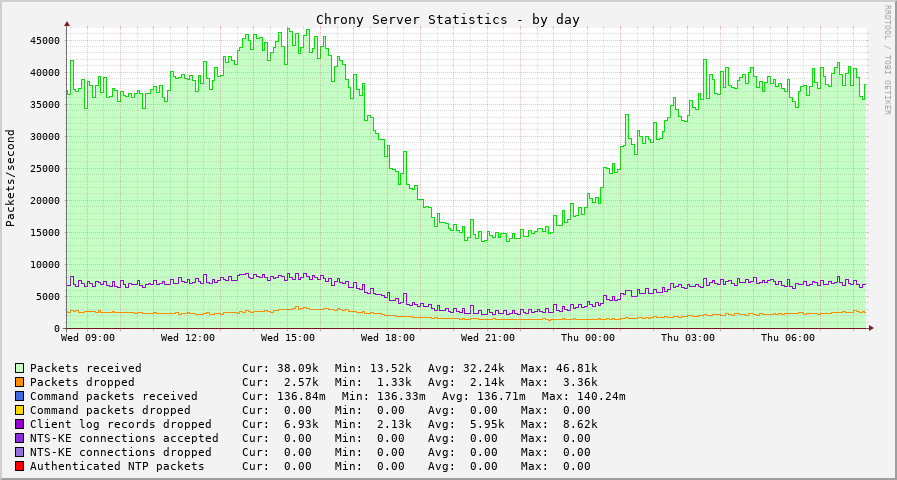Click the 10000 y-axis value
This screenshot has height=480, width=897.
45,265
